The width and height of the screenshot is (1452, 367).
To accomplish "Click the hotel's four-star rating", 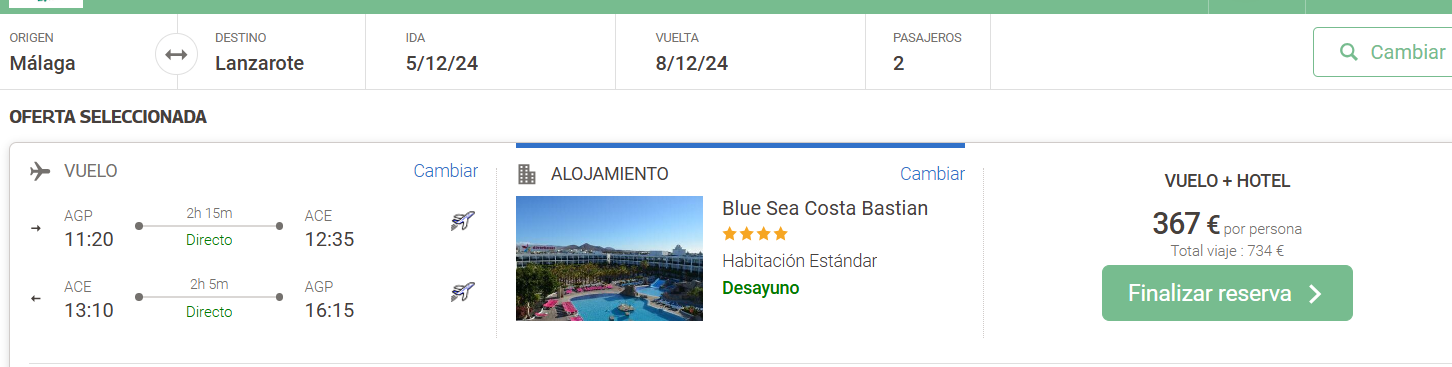I will [755, 234].
